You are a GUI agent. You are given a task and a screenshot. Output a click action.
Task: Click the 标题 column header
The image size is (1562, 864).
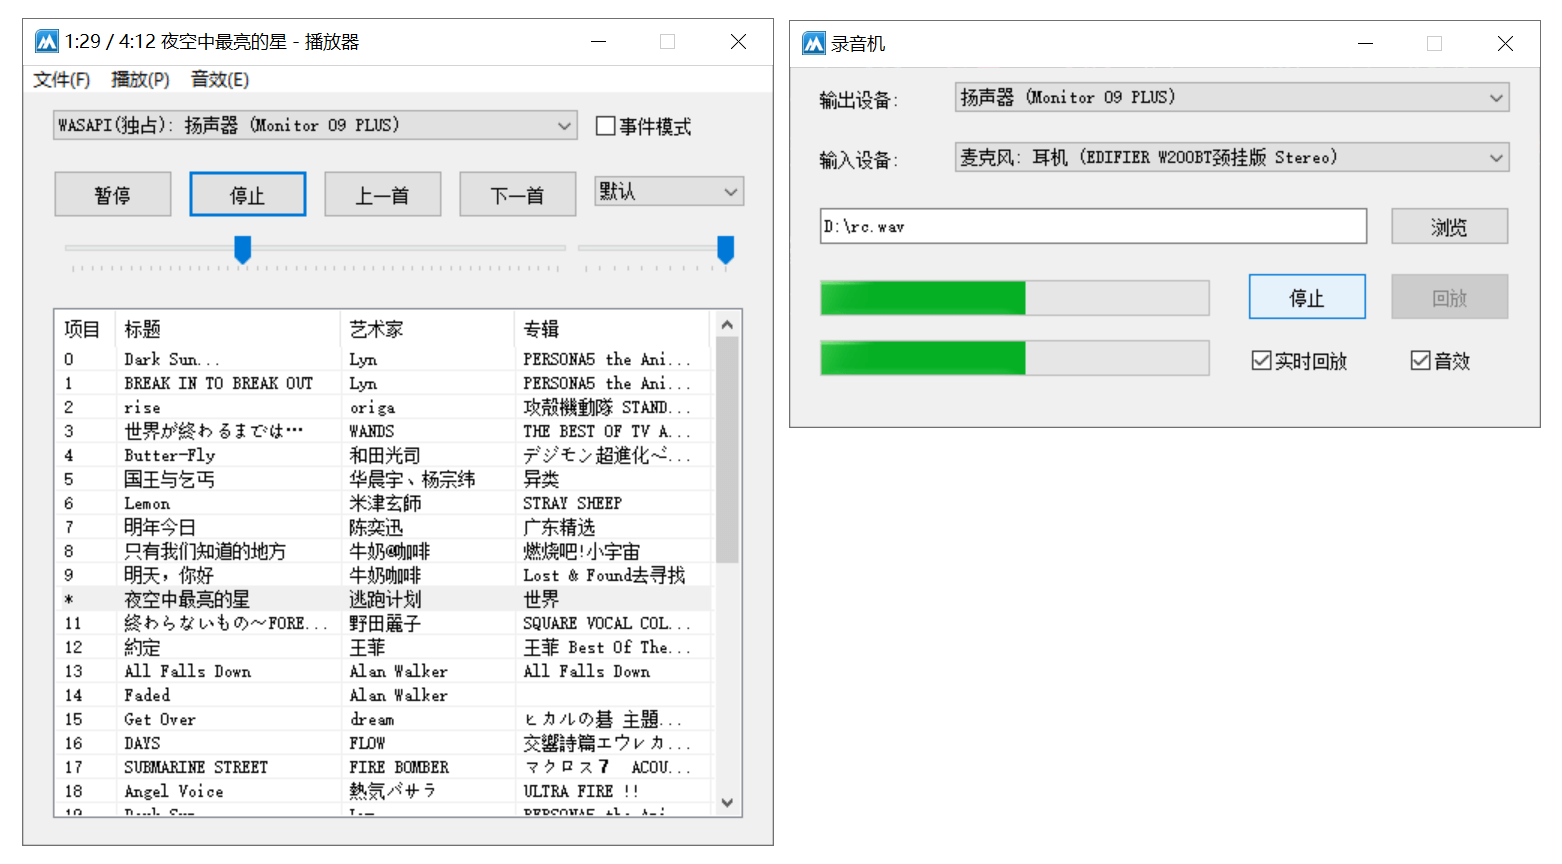click(228, 329)
